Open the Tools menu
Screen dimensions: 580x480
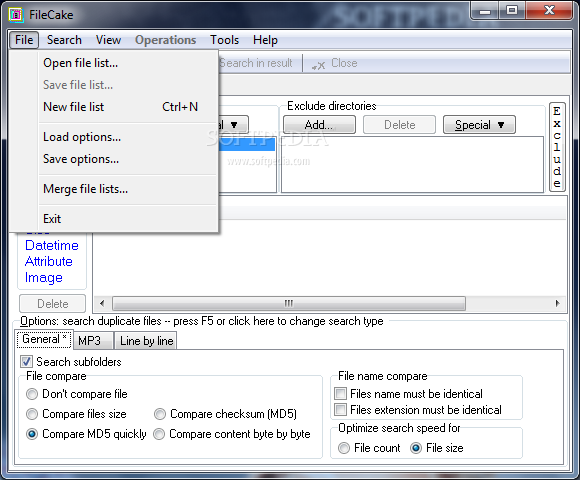point(225,40)
